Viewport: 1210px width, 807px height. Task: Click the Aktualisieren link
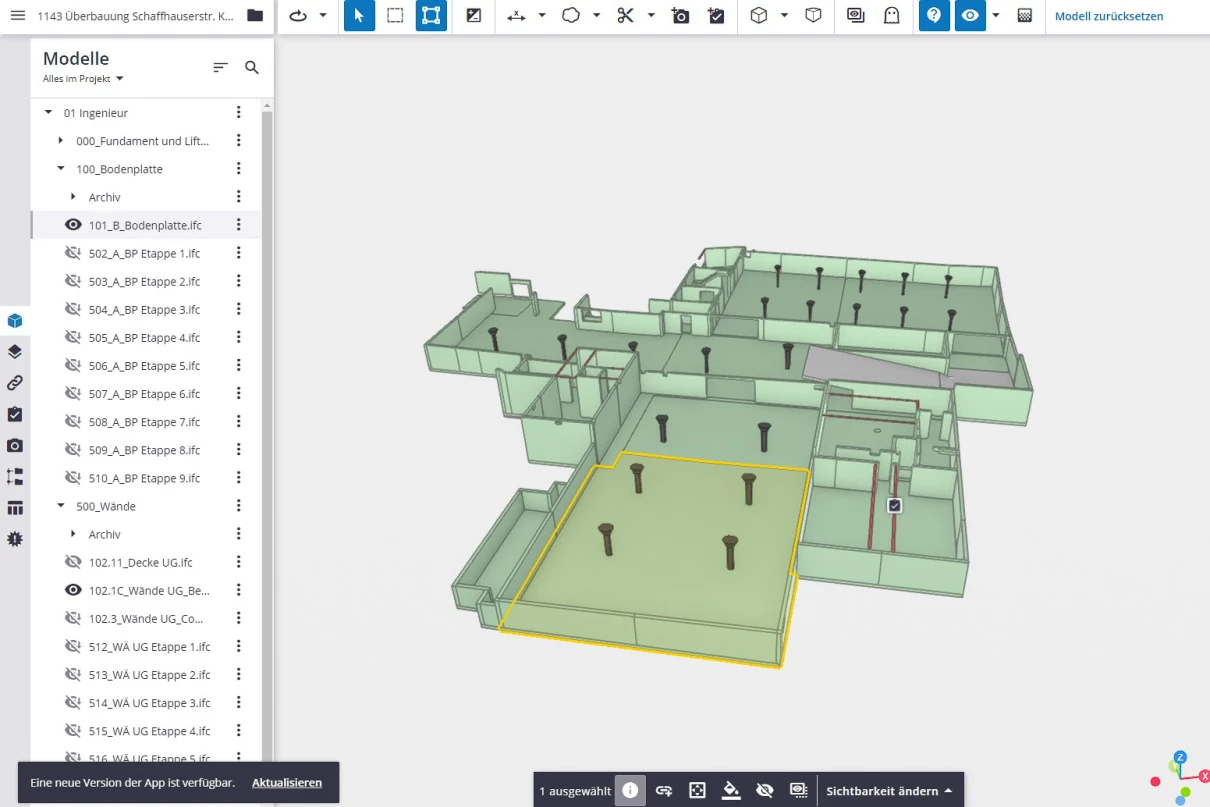click(x=287, y=783)
